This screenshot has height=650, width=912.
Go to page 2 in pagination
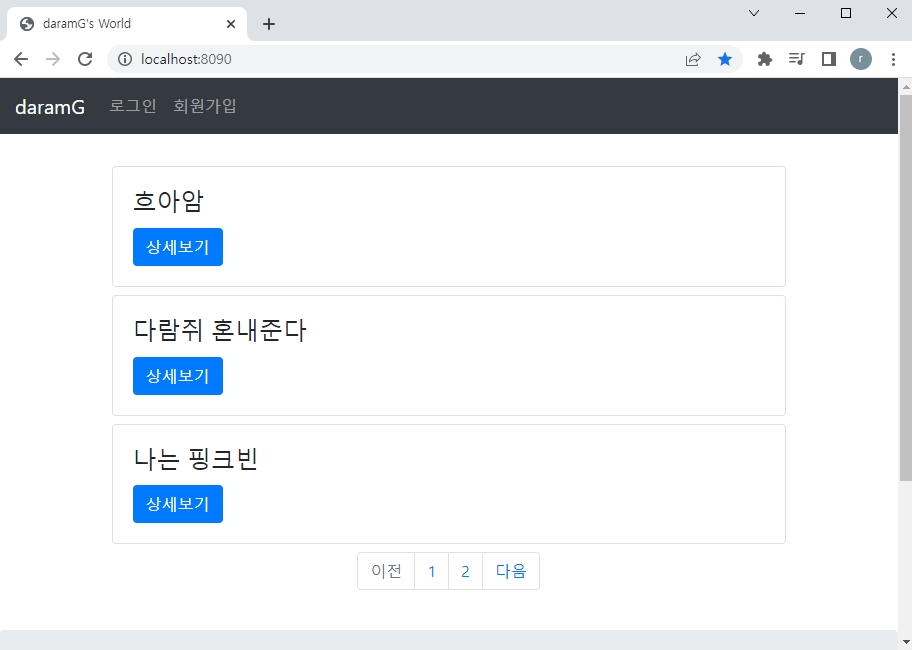click(465, 571)
